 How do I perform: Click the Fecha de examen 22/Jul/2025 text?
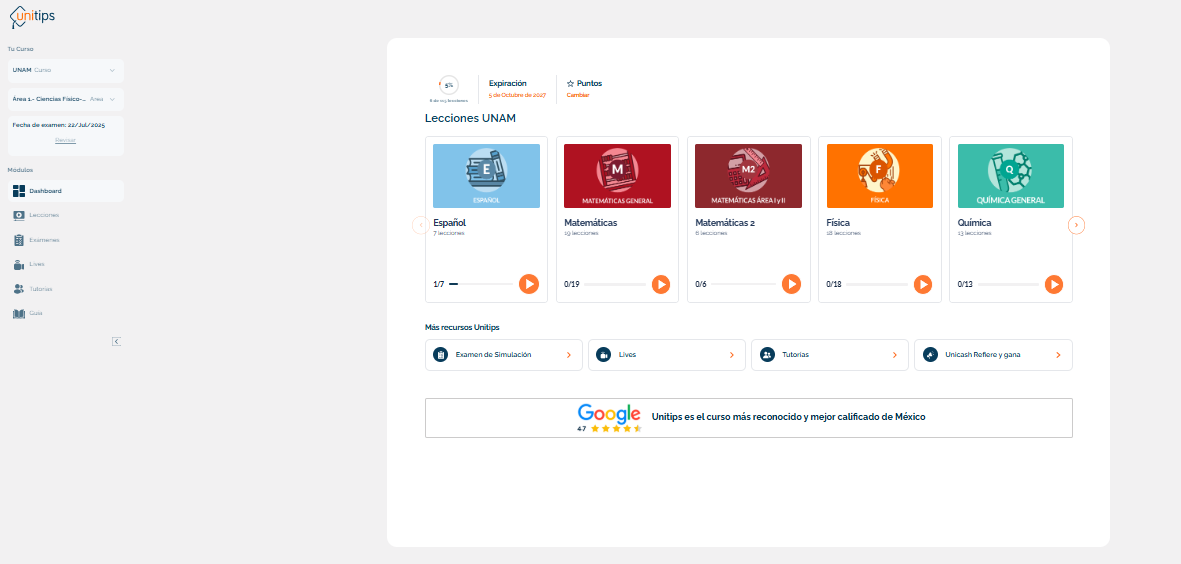pyautogui.click(x=59, y=124)
